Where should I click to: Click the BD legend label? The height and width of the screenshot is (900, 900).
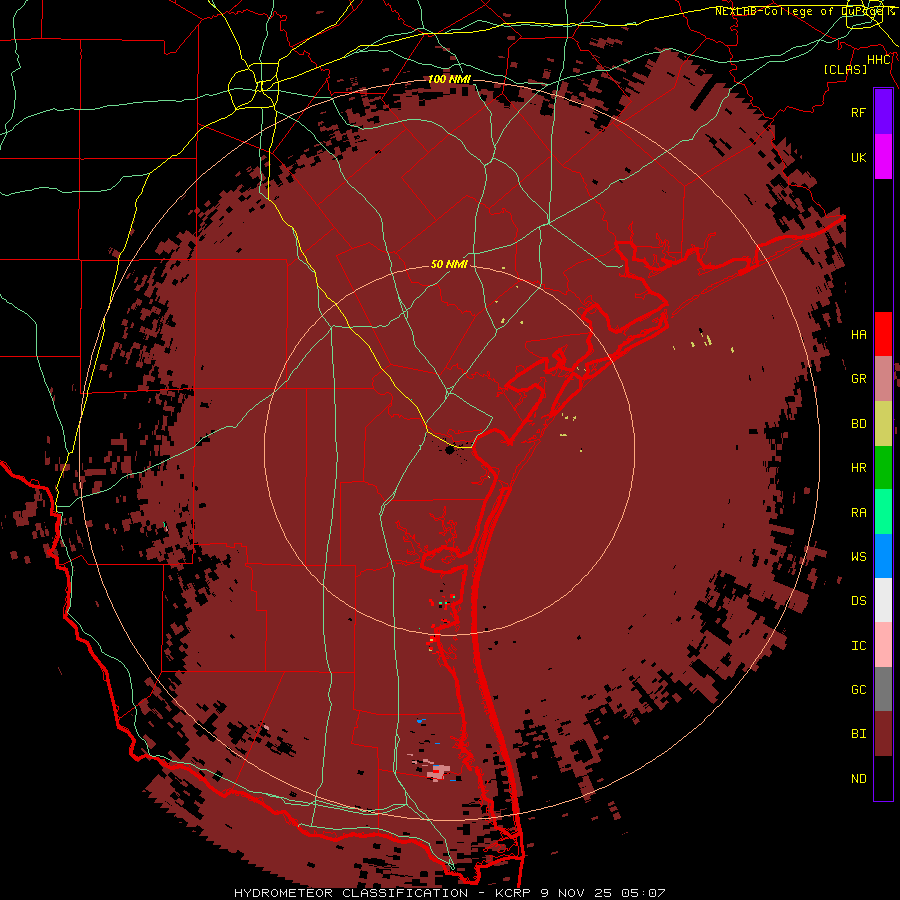pos(858,423)
